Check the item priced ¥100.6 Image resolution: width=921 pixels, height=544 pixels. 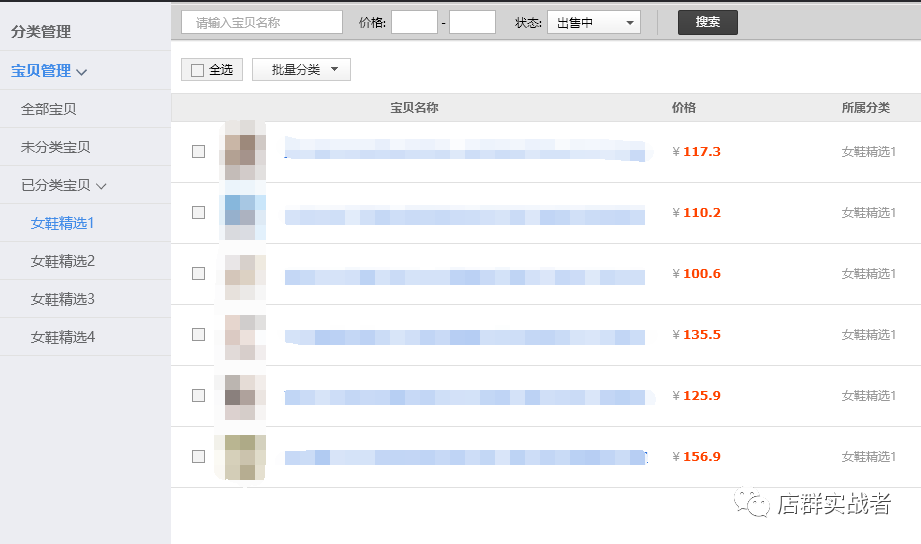[199, 274]
